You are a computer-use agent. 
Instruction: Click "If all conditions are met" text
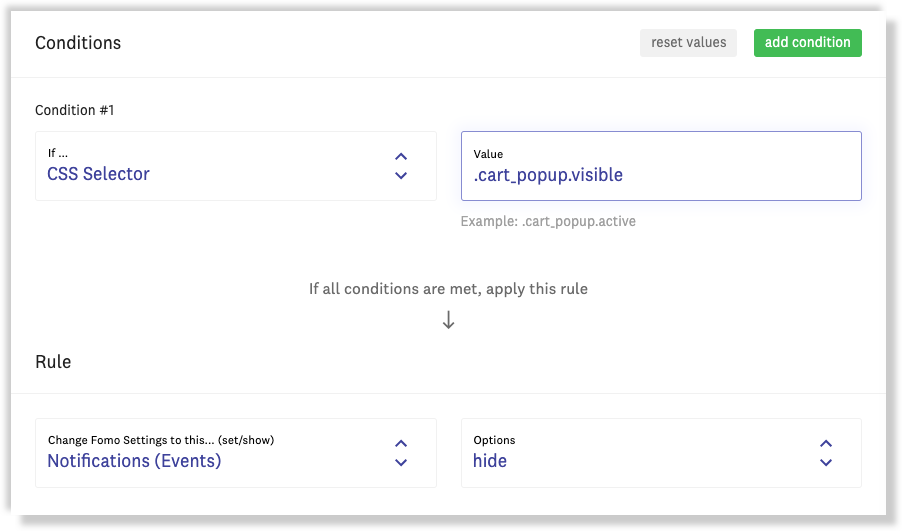[x=448, y=289]
